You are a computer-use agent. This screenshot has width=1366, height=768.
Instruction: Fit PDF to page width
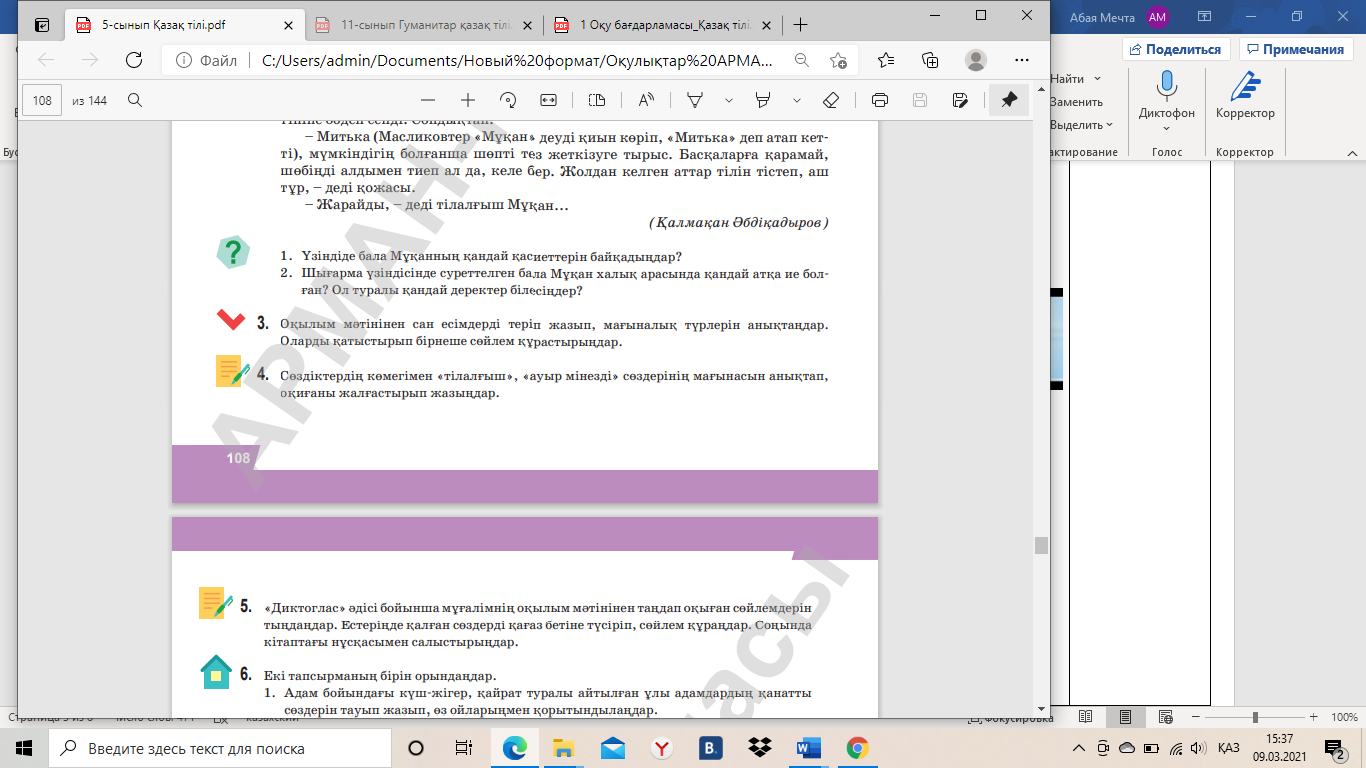pos(548,100)
